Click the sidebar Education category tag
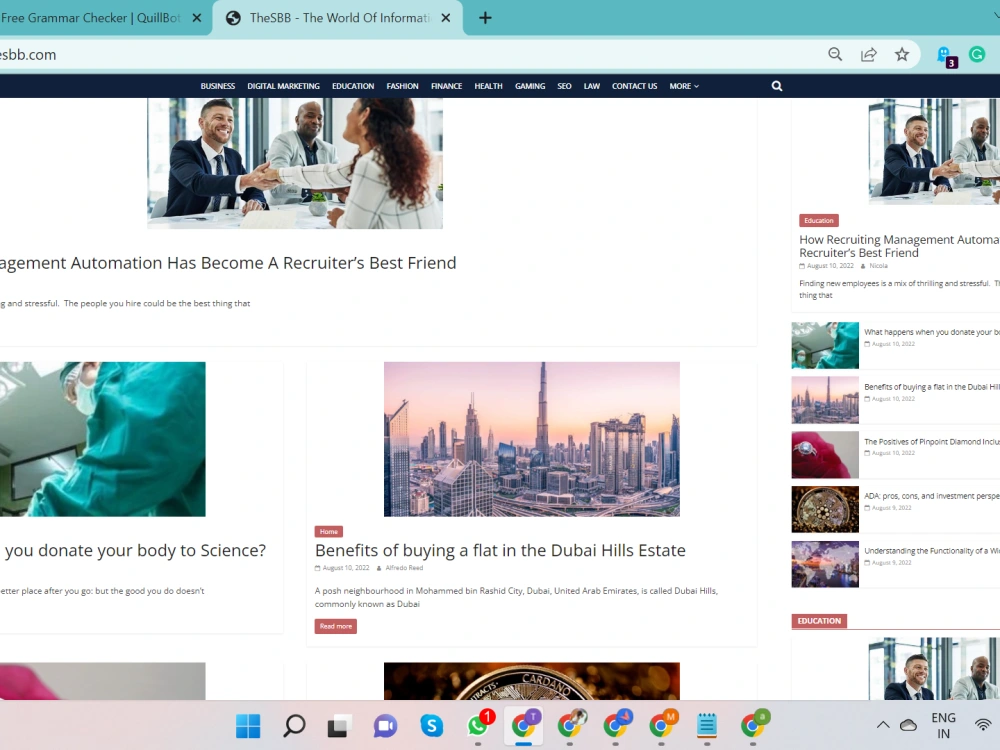The image size is (1000, 750). 819,221
